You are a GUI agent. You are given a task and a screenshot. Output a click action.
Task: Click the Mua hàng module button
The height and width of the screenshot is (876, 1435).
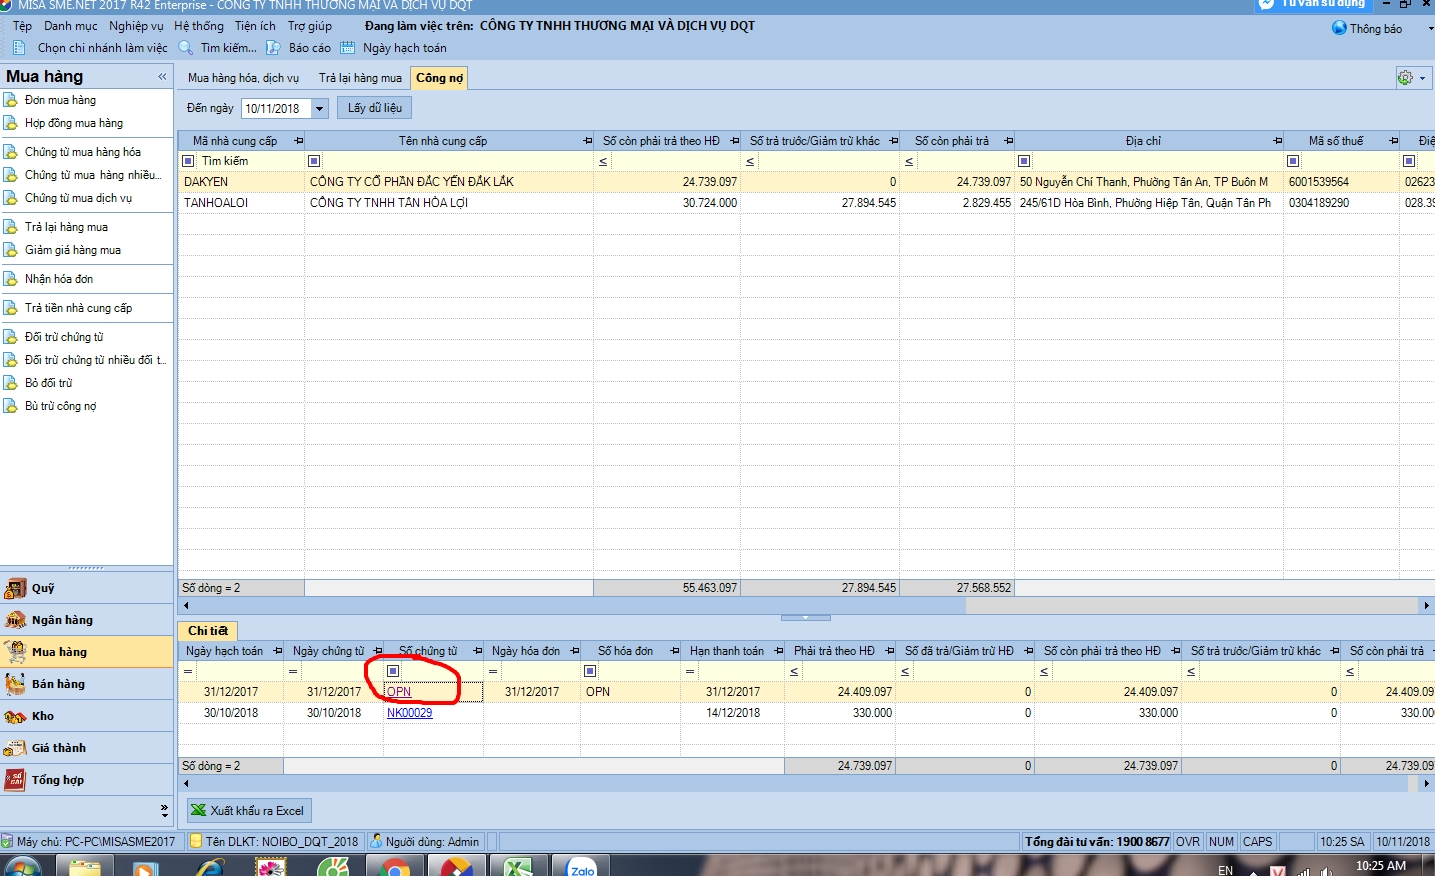point(87,652)
